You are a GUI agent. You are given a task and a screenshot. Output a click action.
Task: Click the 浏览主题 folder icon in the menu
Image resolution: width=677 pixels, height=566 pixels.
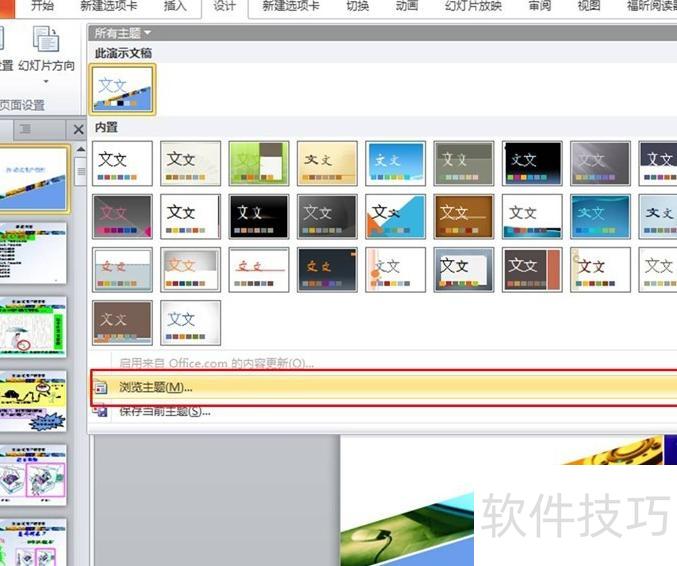[100, 388]
